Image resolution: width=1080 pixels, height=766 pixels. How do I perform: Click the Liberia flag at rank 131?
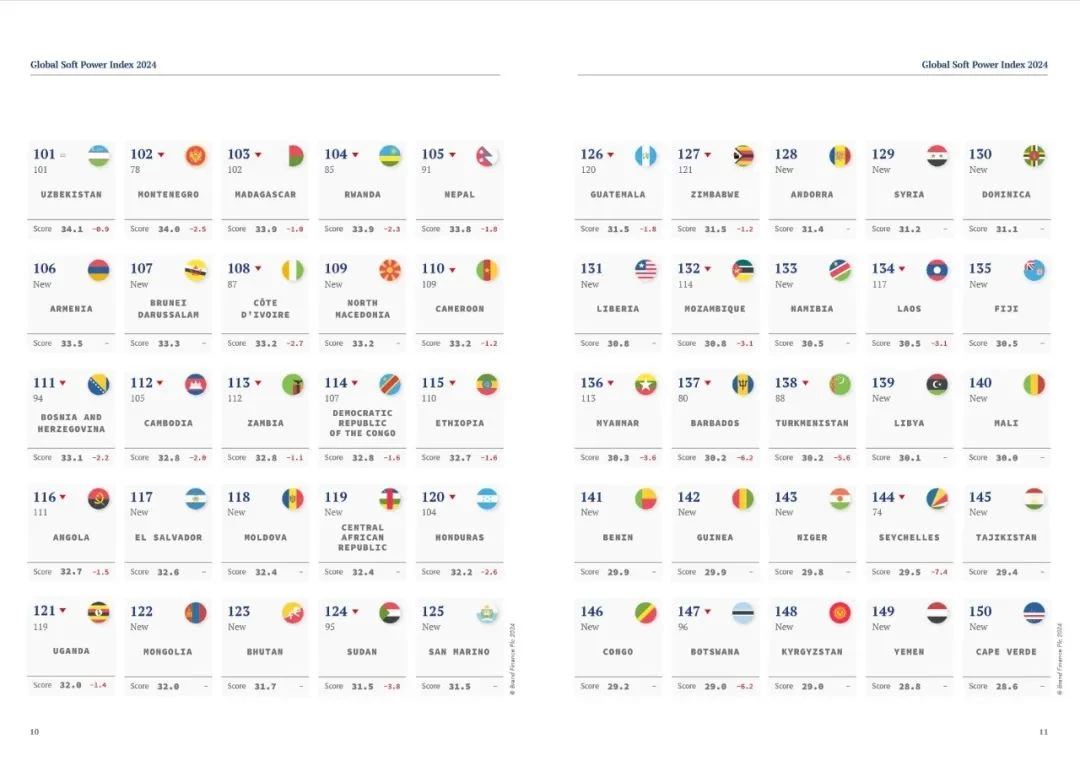coord(645,270)
